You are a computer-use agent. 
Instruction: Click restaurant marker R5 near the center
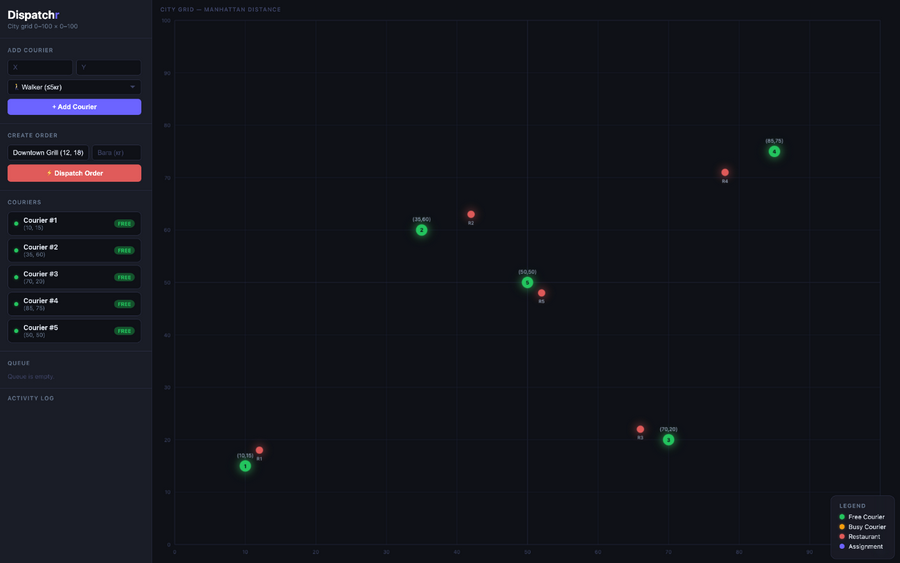click(x=542, y=293)
